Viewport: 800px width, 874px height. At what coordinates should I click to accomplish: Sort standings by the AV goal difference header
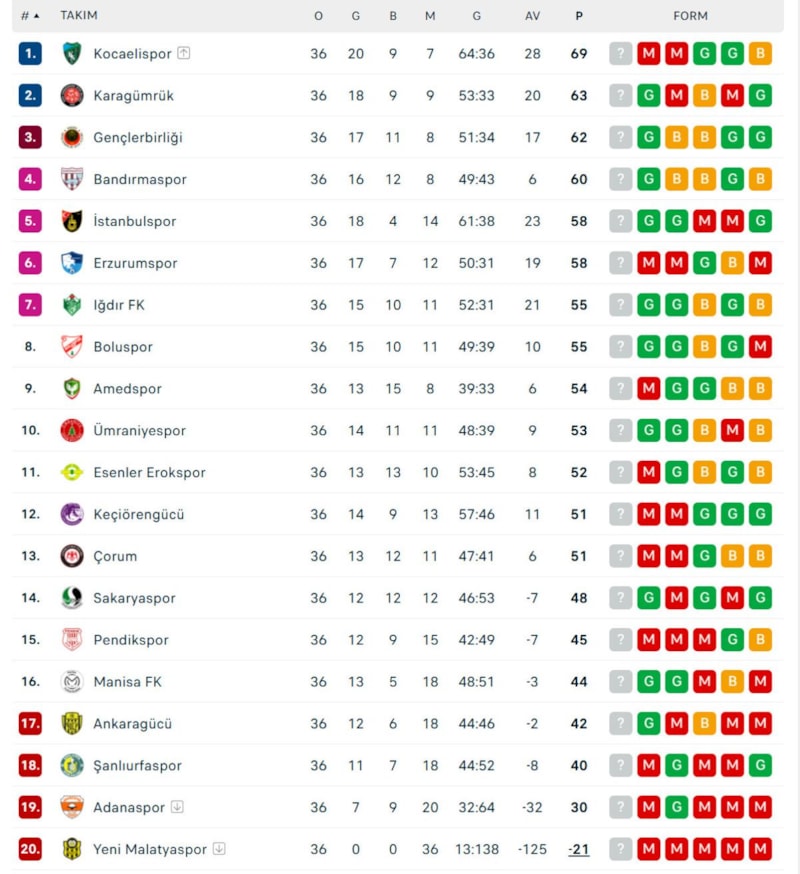pyautogui.click(x=532, y=16)
